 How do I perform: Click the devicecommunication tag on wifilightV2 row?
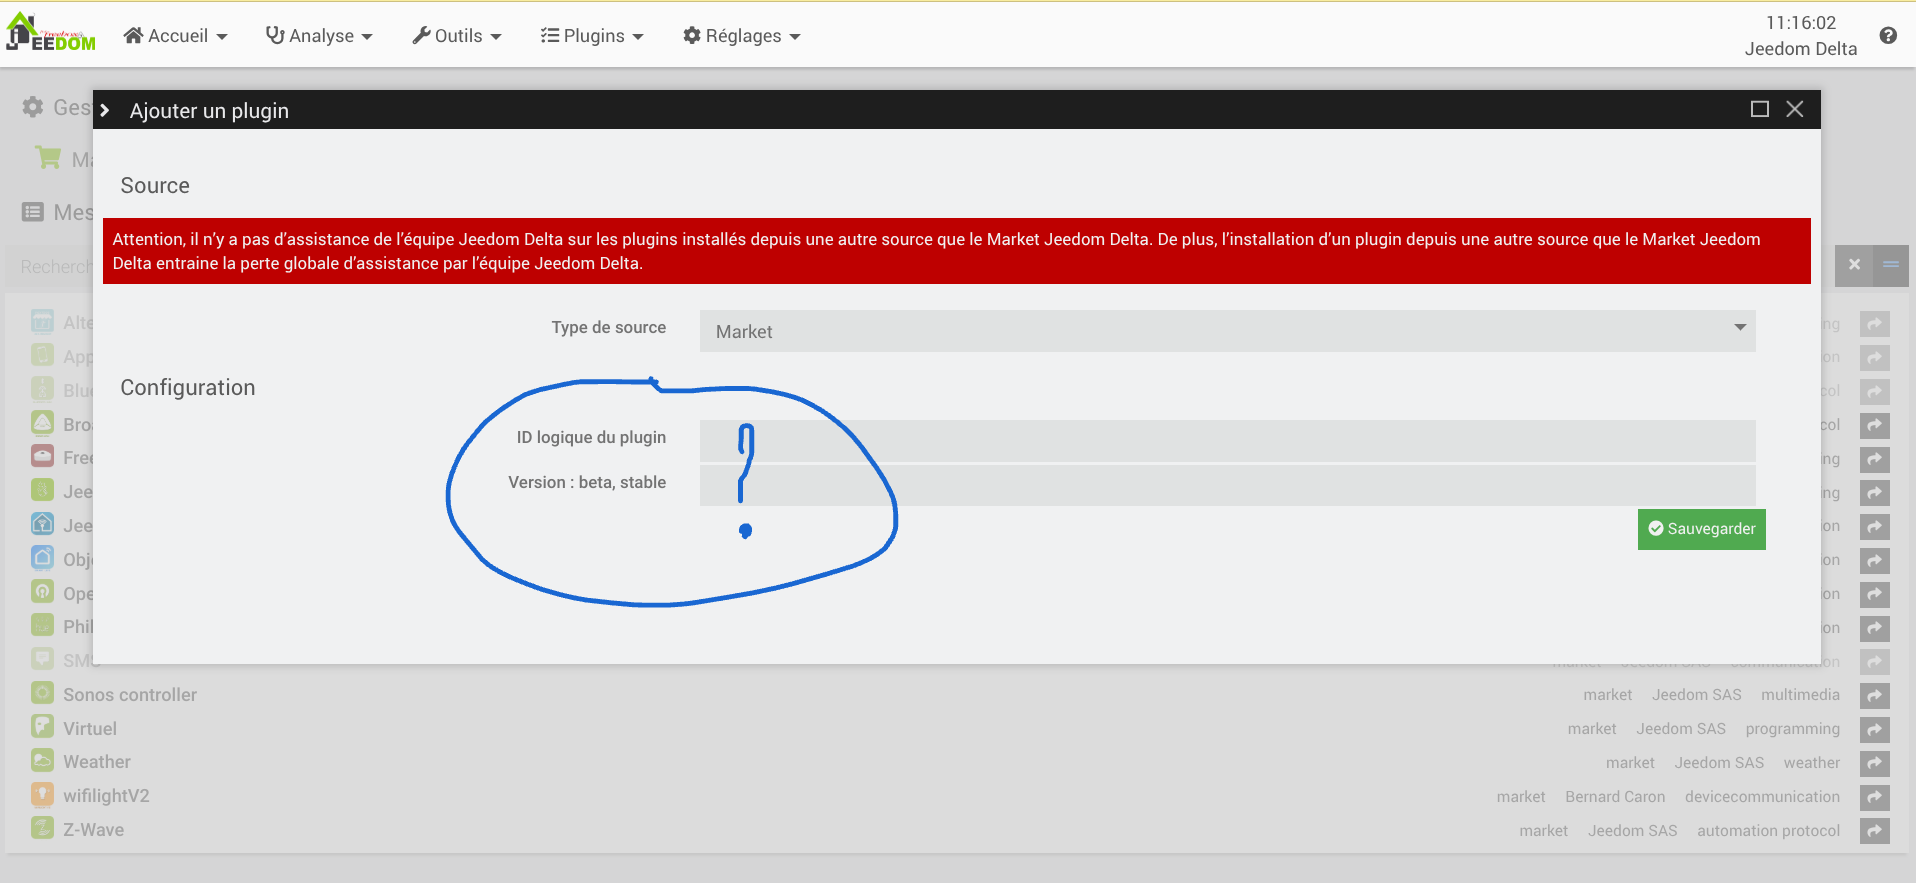tap(1762, 797)
